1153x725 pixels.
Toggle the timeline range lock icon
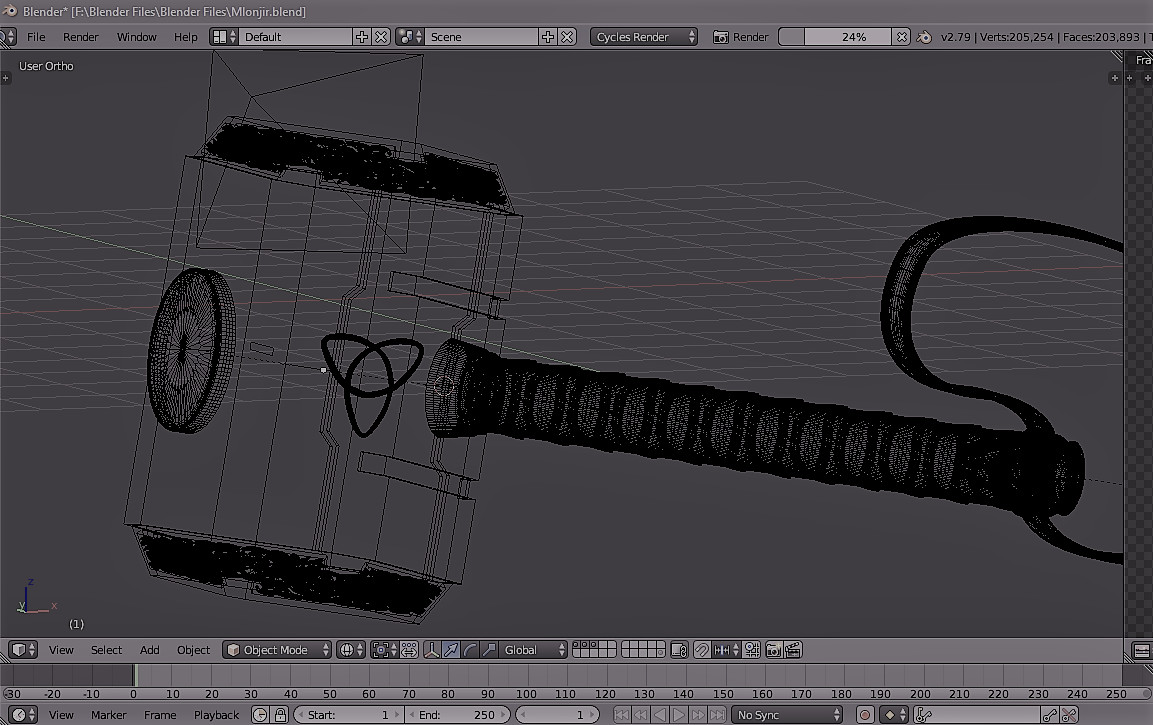click(x=280, y=715)
